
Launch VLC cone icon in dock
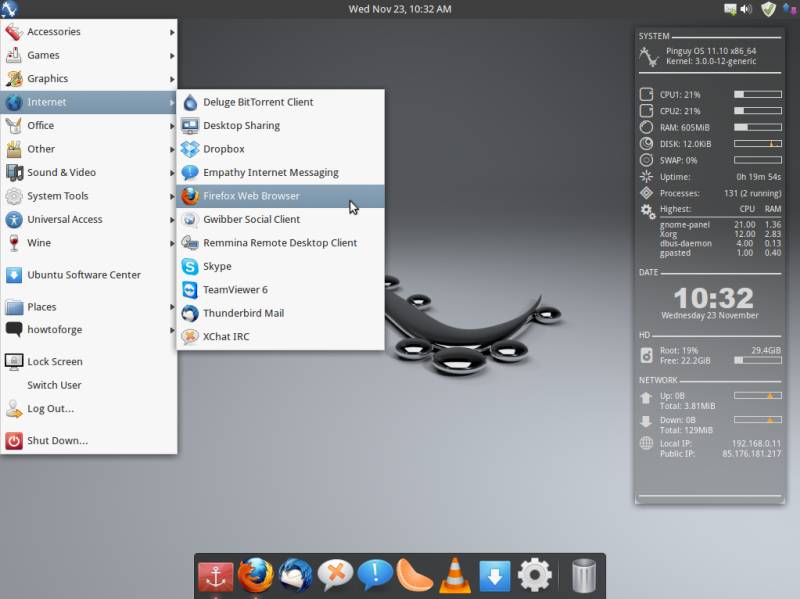(x=455, y=576)
